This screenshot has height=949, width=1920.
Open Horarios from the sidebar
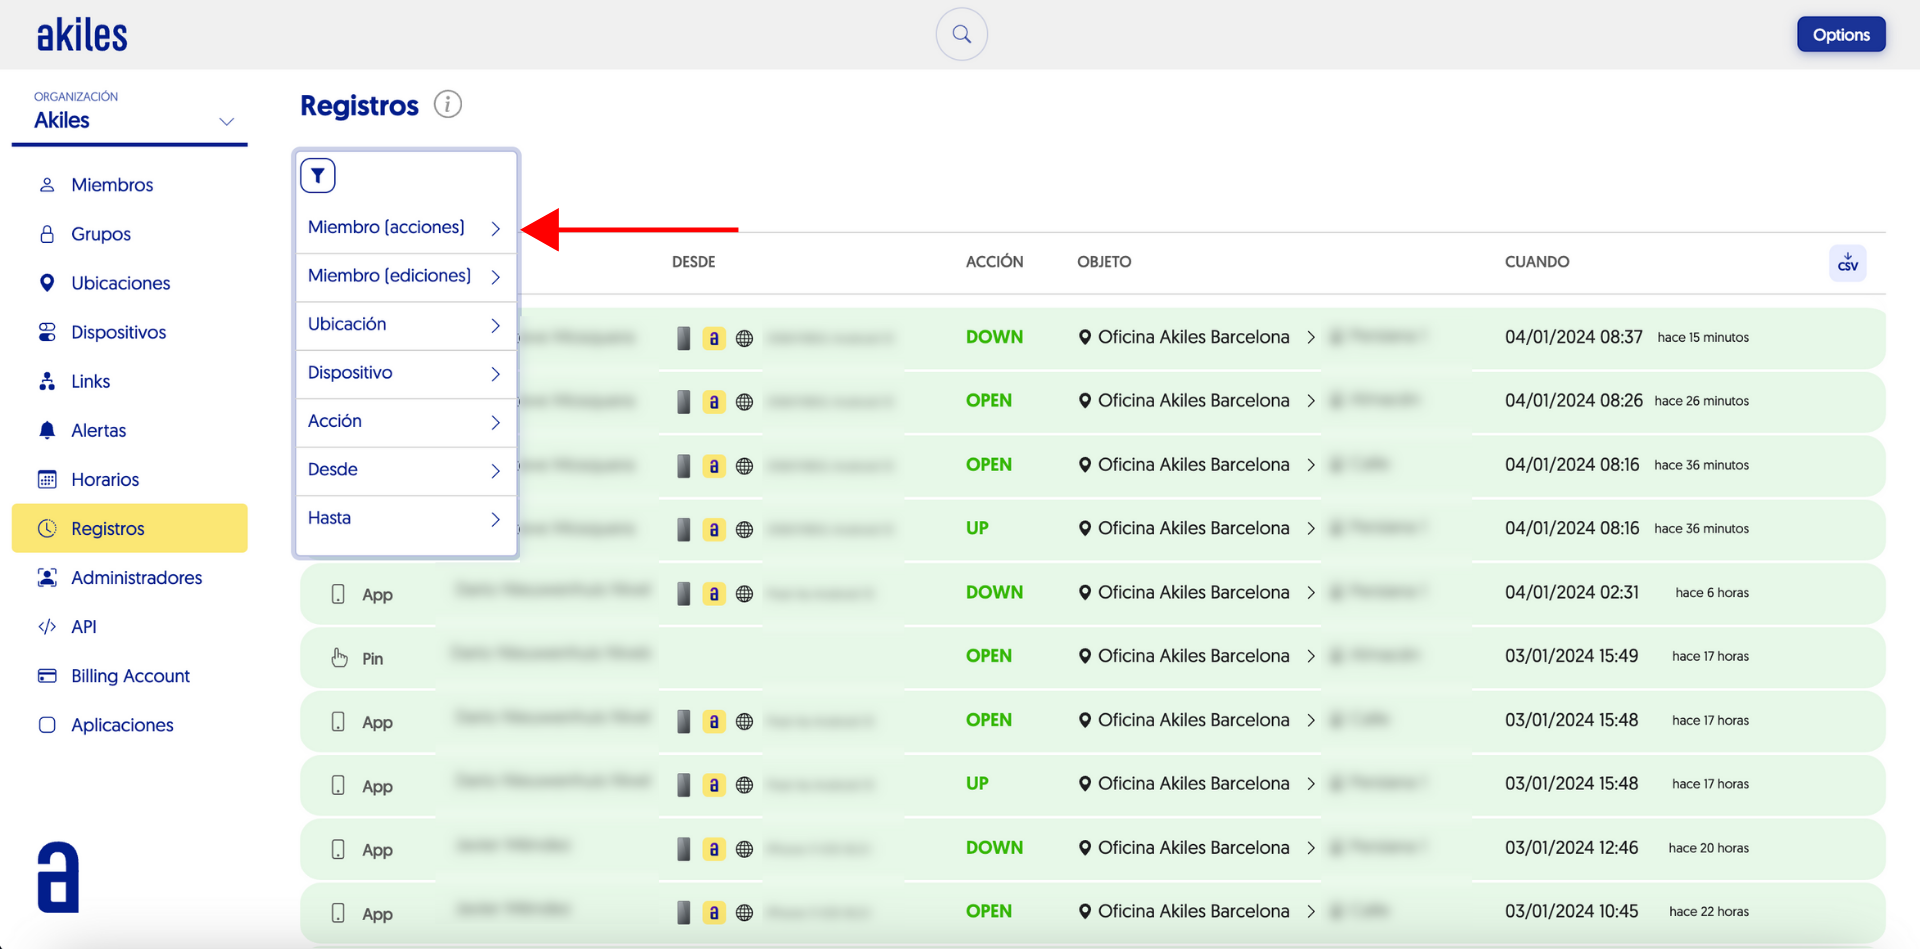point(104,479)
